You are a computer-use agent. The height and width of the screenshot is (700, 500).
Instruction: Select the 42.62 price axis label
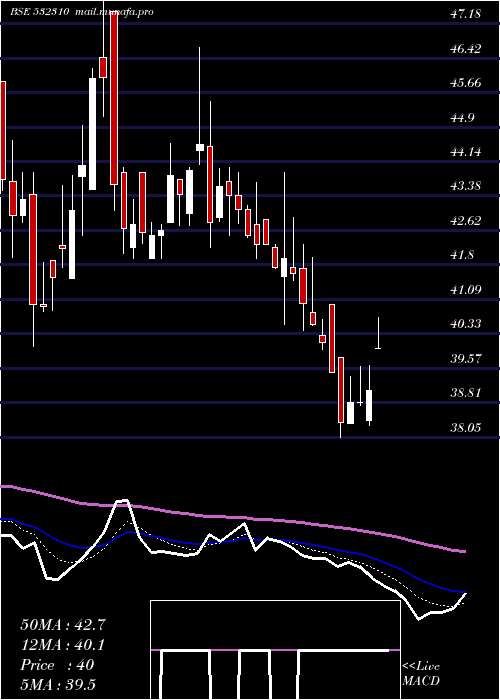click(x=466, y=221)
